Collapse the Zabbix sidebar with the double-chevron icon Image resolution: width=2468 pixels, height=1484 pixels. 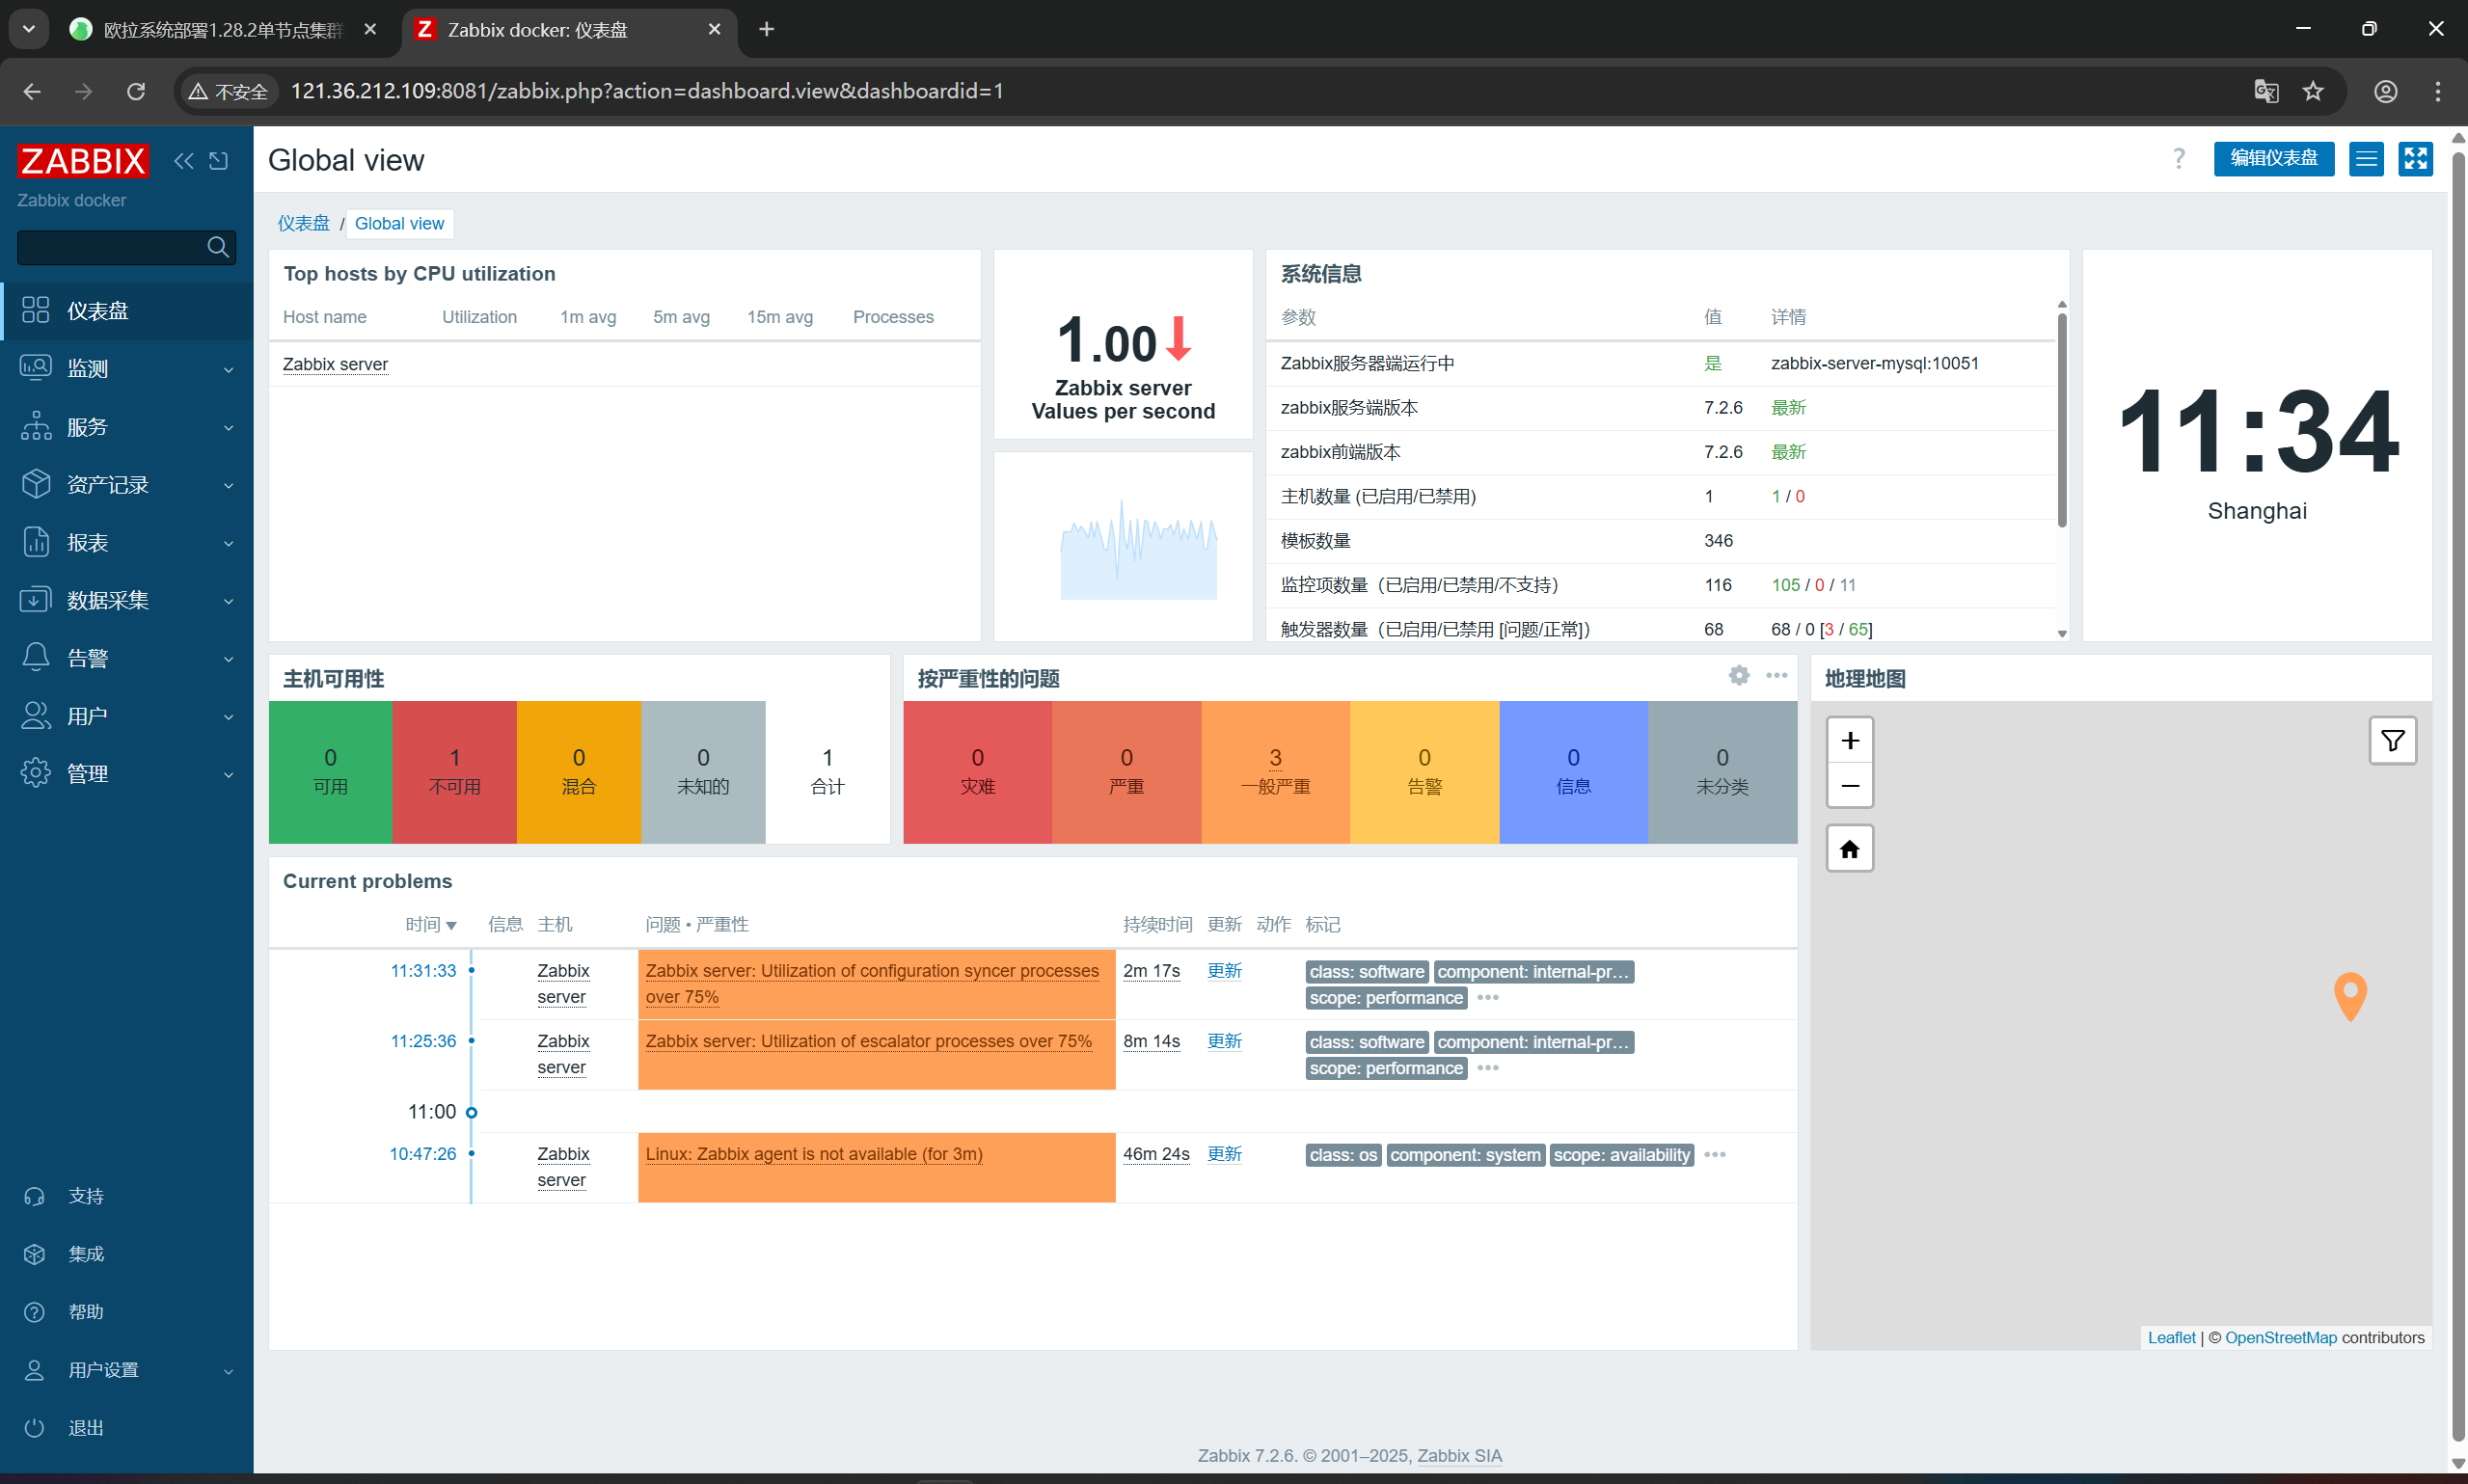coord(183,161)
